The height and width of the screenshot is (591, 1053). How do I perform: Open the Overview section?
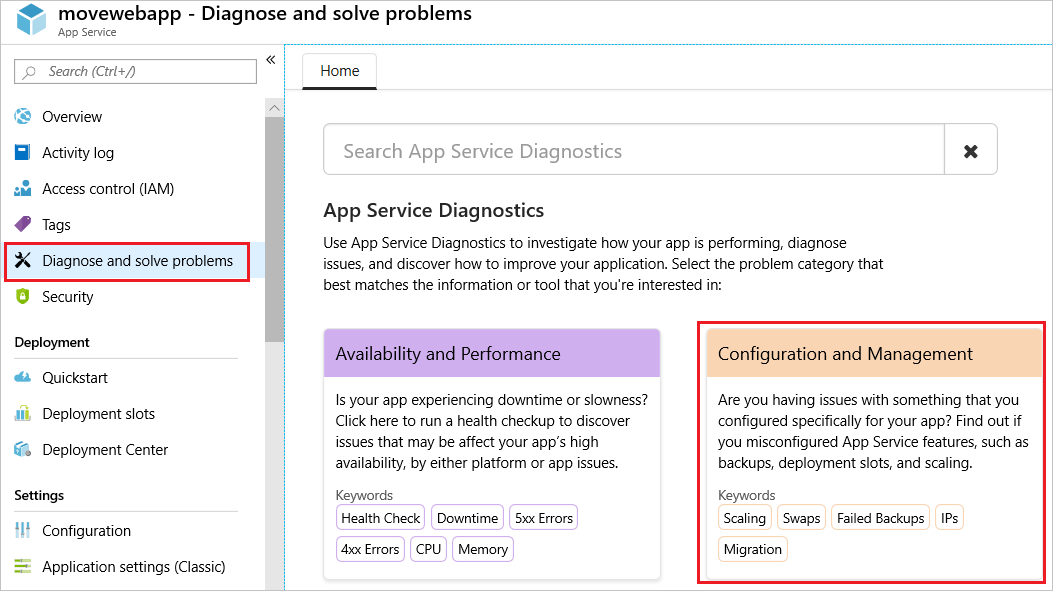tap(72, 116)
